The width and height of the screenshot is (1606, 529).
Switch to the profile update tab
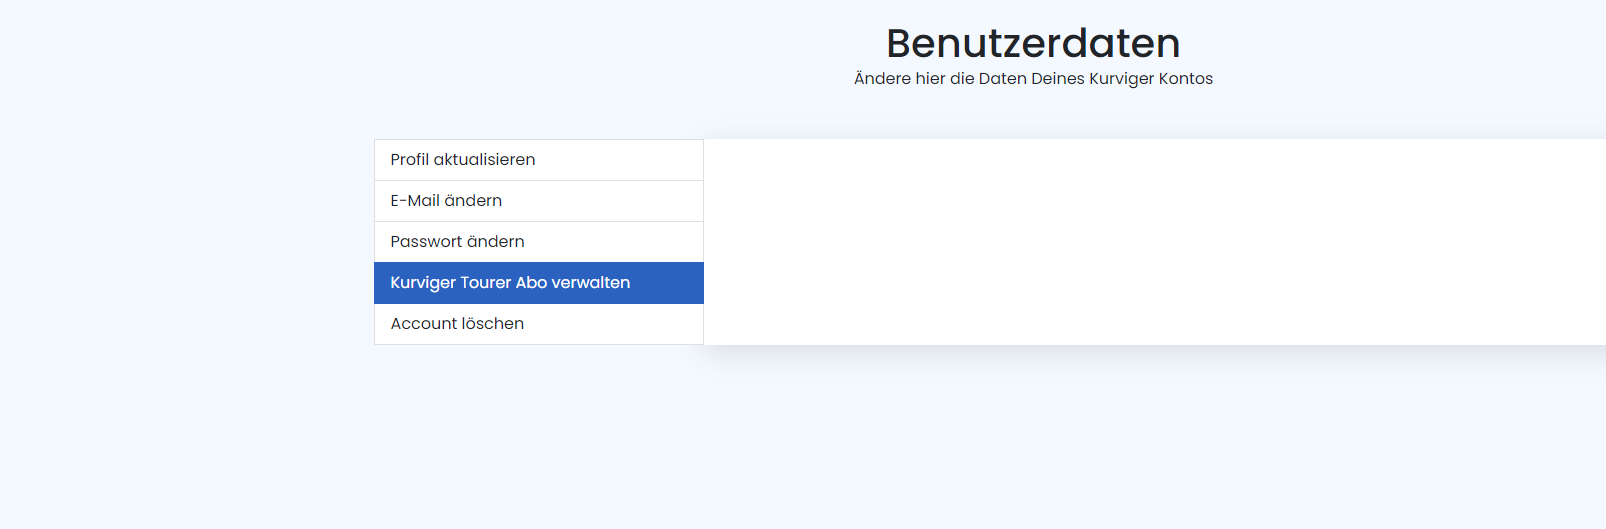(x=463, y=160)
